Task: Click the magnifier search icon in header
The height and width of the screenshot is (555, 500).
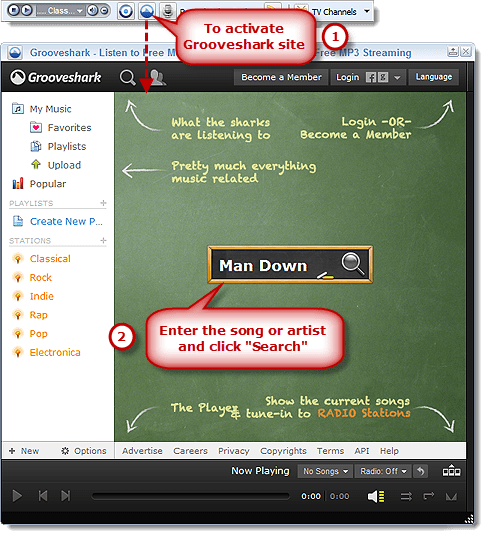Action: click(x=127, y=77)
